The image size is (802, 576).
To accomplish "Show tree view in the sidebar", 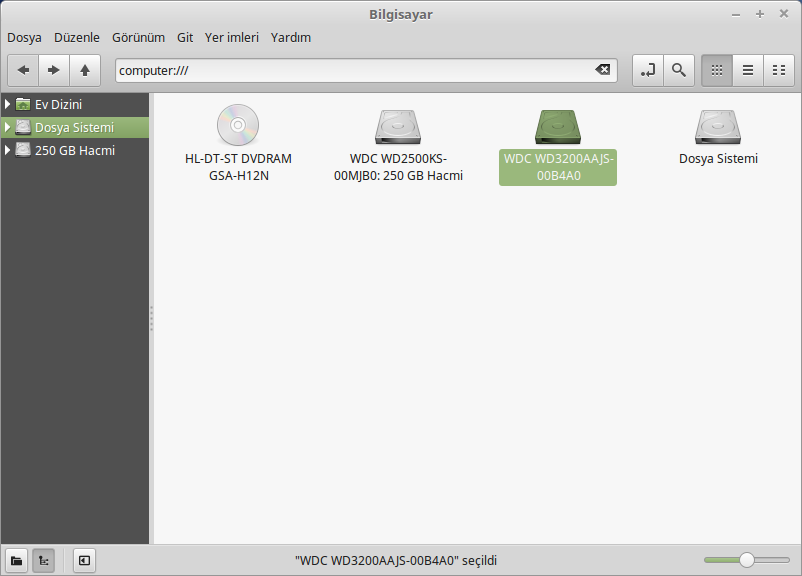I will (x=43, y=561).
